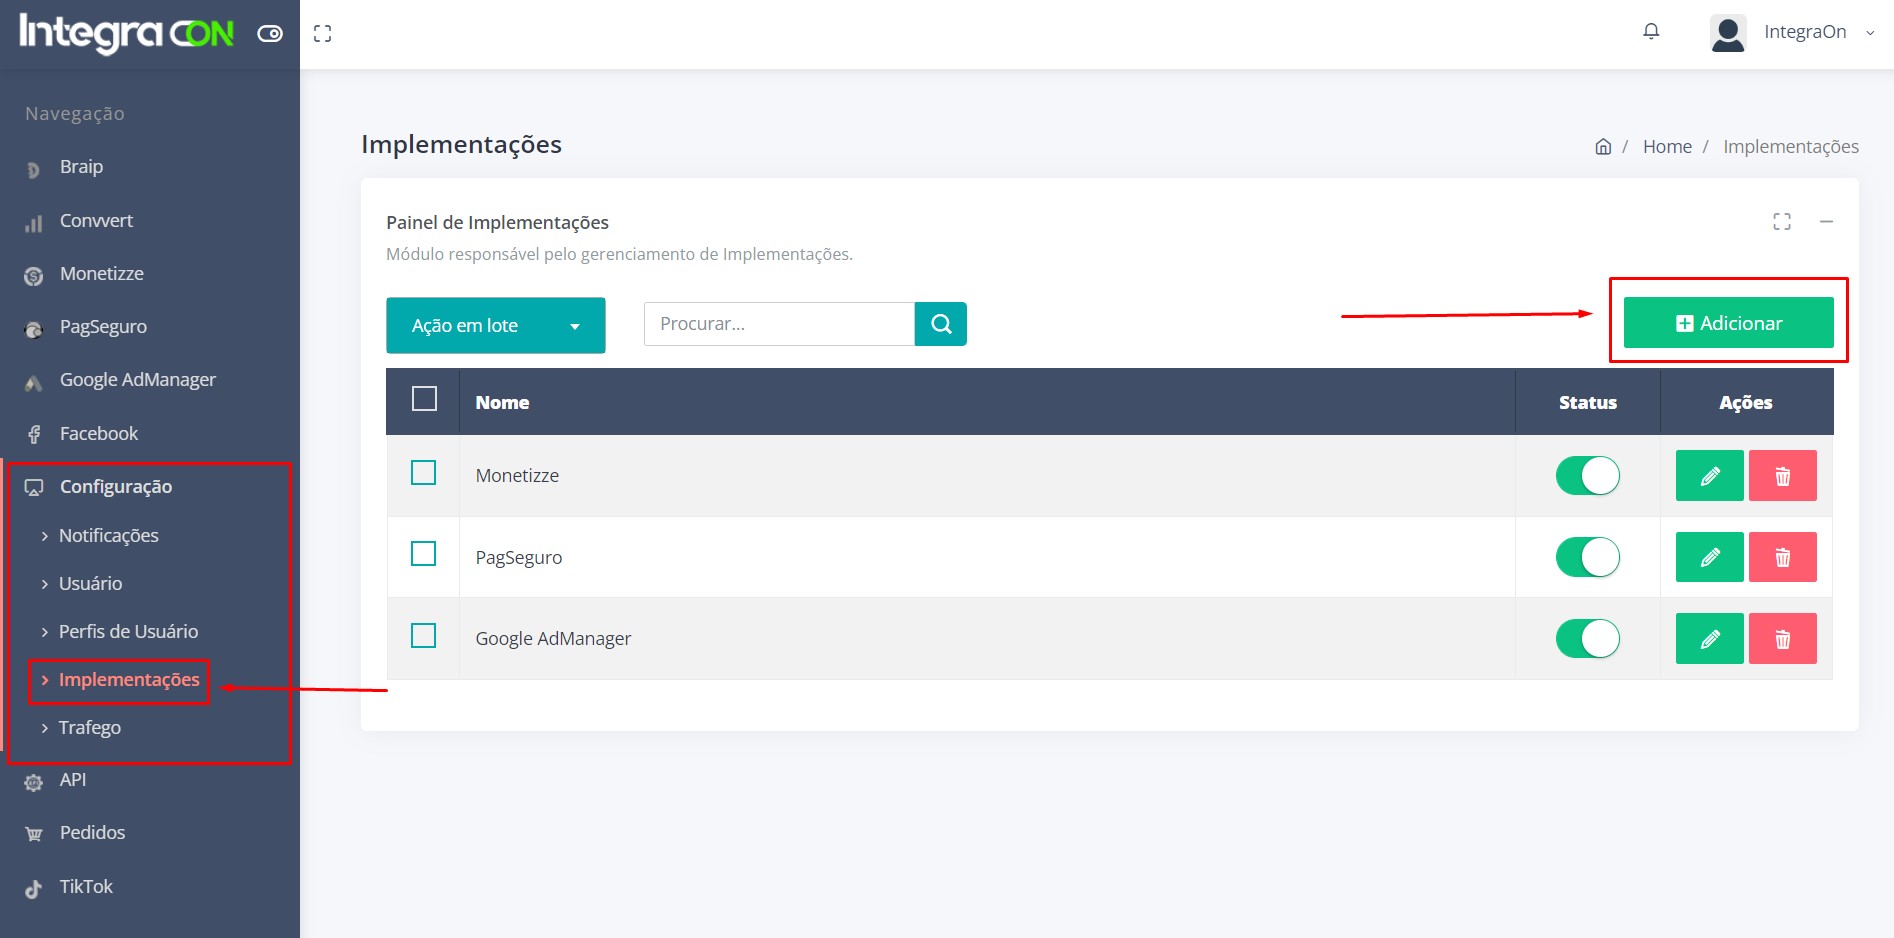This screenshot has width=1894, height=938.
Task: Edit the Monetizze implementation with pencil icon
Action: tap(1709, 476)
